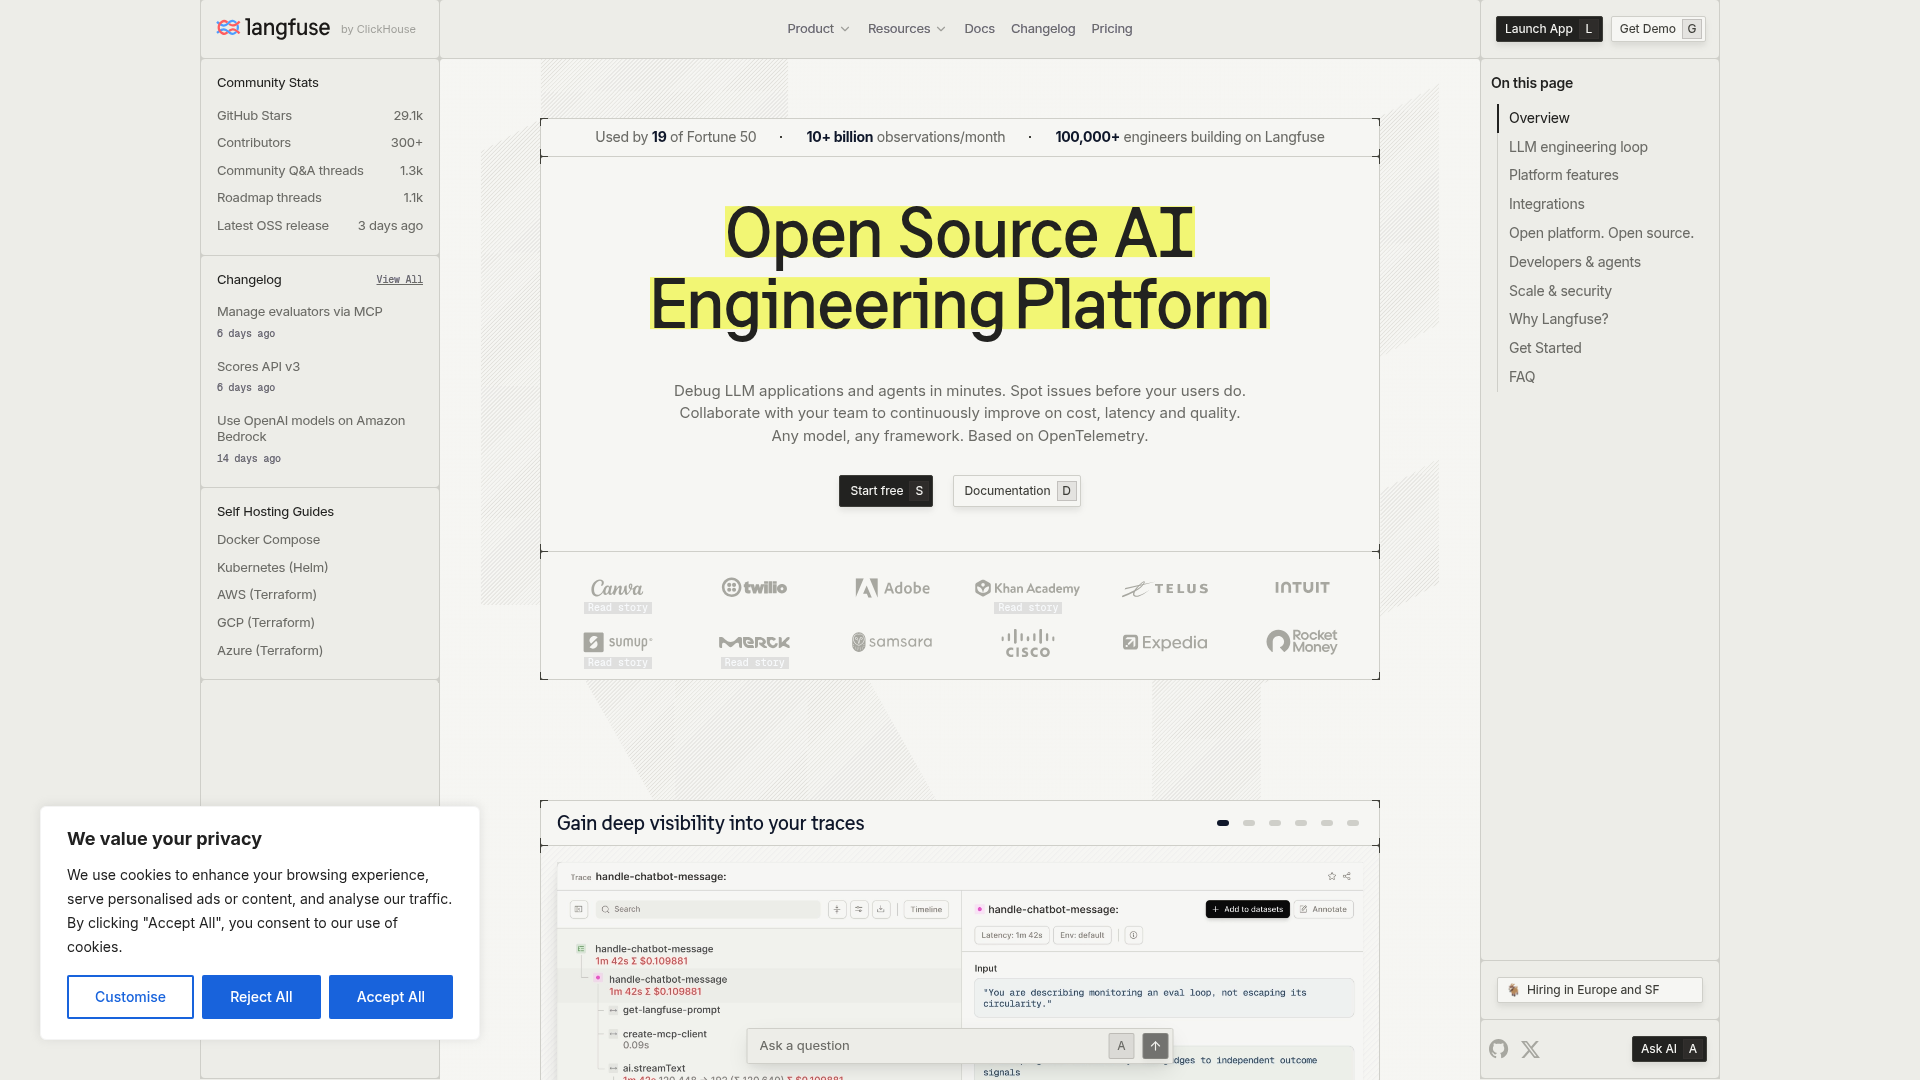Open the Ask AI button

click(x=1669, y=1049)
